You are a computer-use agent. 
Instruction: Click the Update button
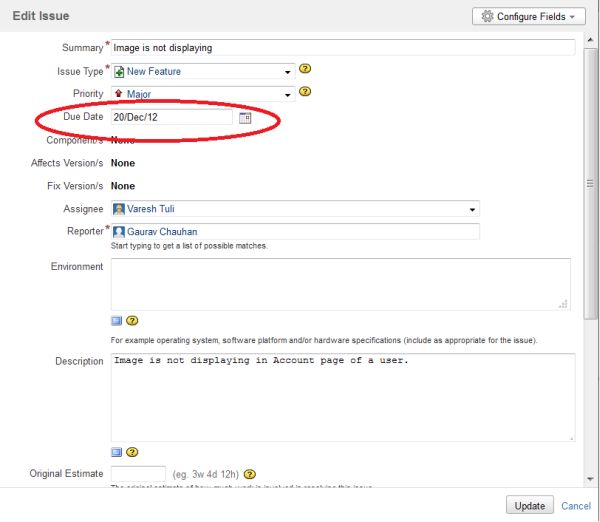click(530, 505)
